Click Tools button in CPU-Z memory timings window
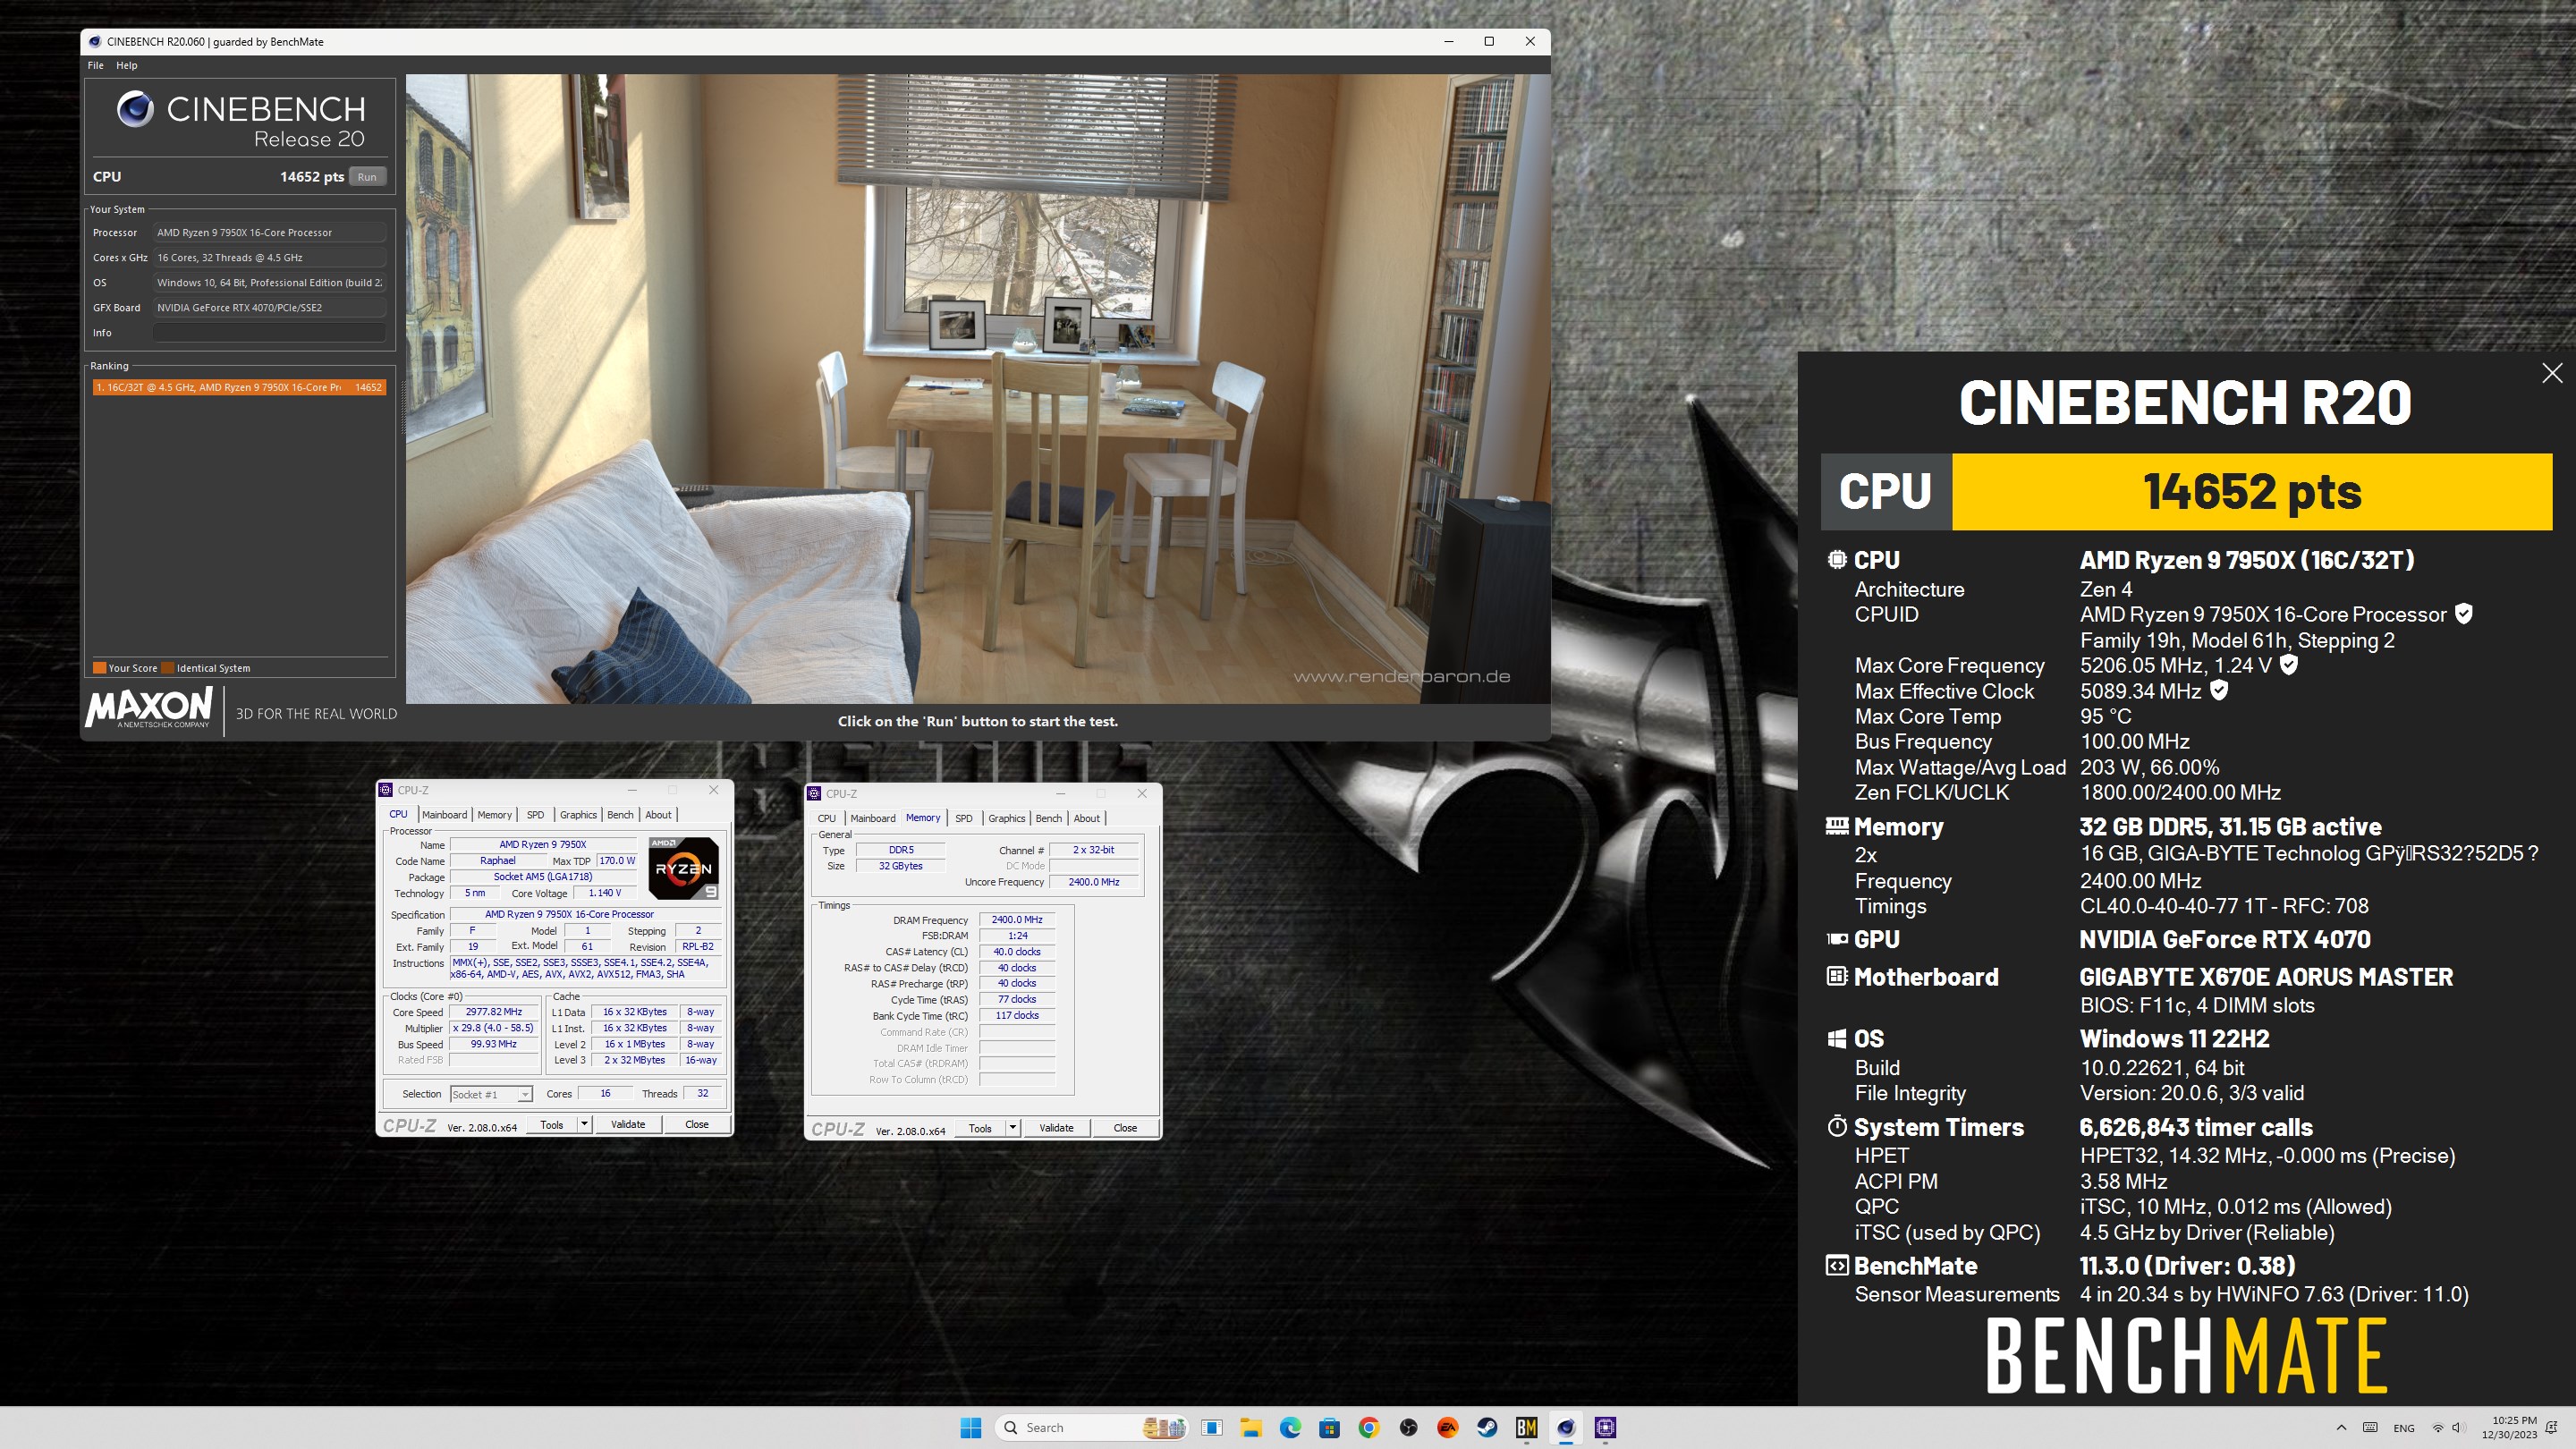The image size is (2576, 1449). 980,1128
